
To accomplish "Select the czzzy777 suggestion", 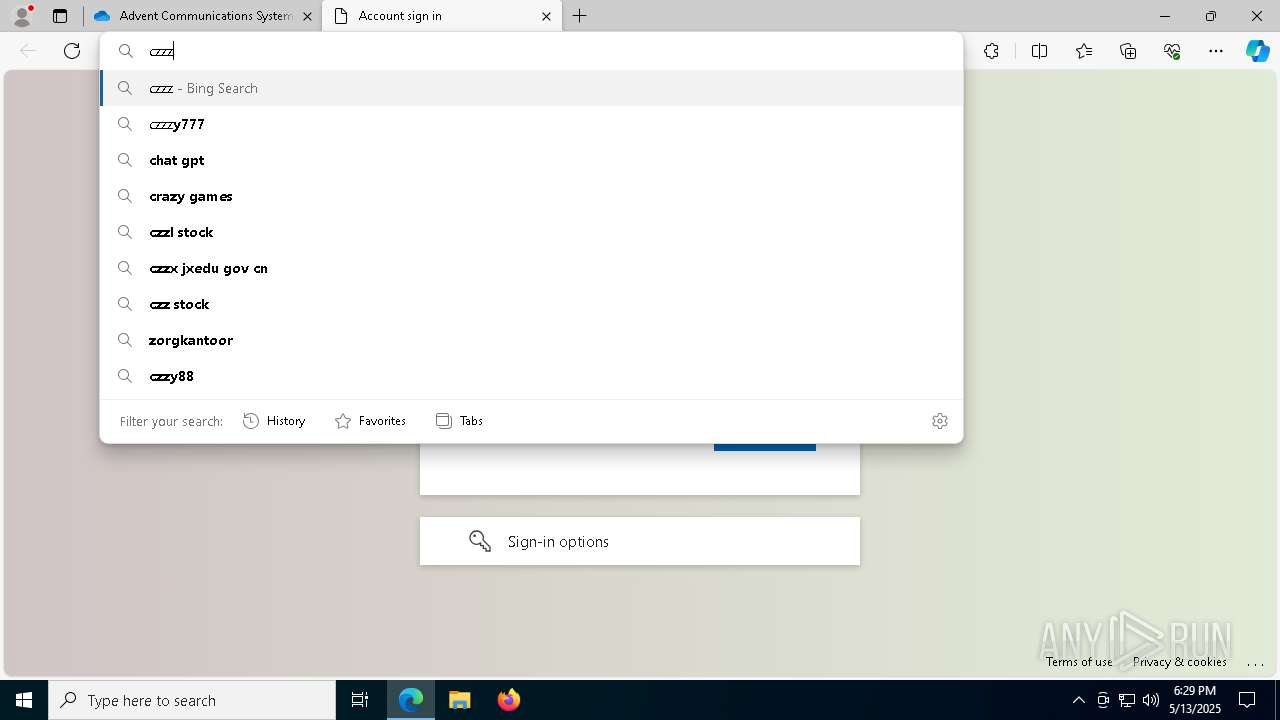I will pyautogui.click(x=532, y=124).
